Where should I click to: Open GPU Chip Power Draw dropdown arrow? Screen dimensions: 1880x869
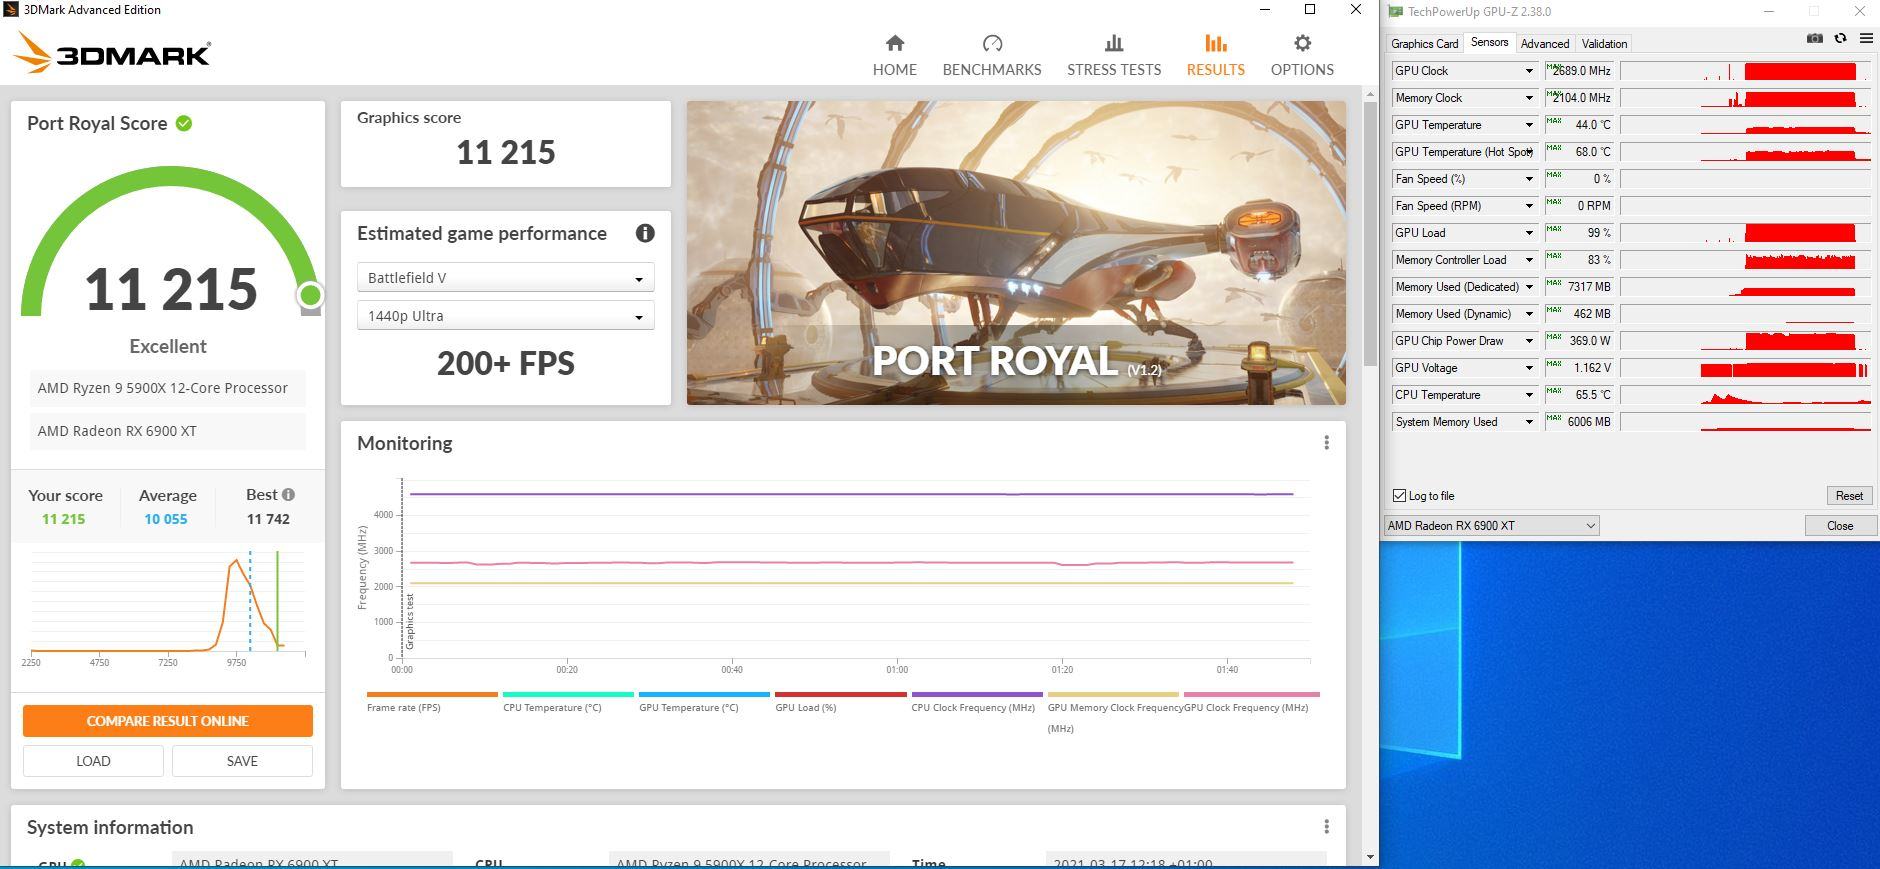1529,341
